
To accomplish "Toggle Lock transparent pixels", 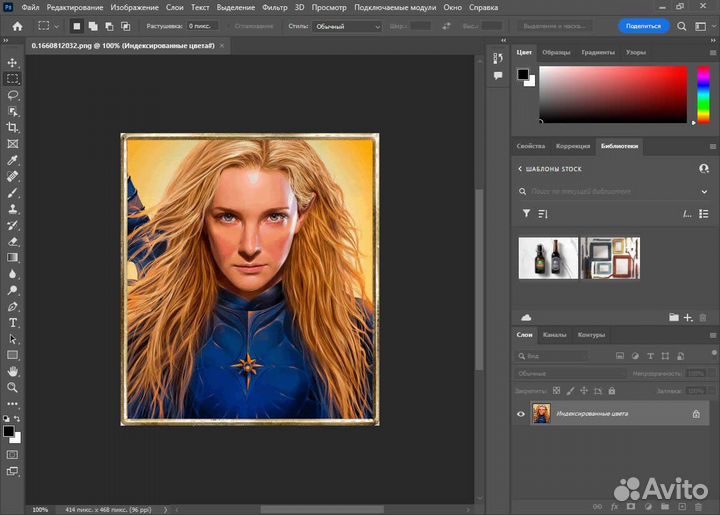I will point(557,391).
